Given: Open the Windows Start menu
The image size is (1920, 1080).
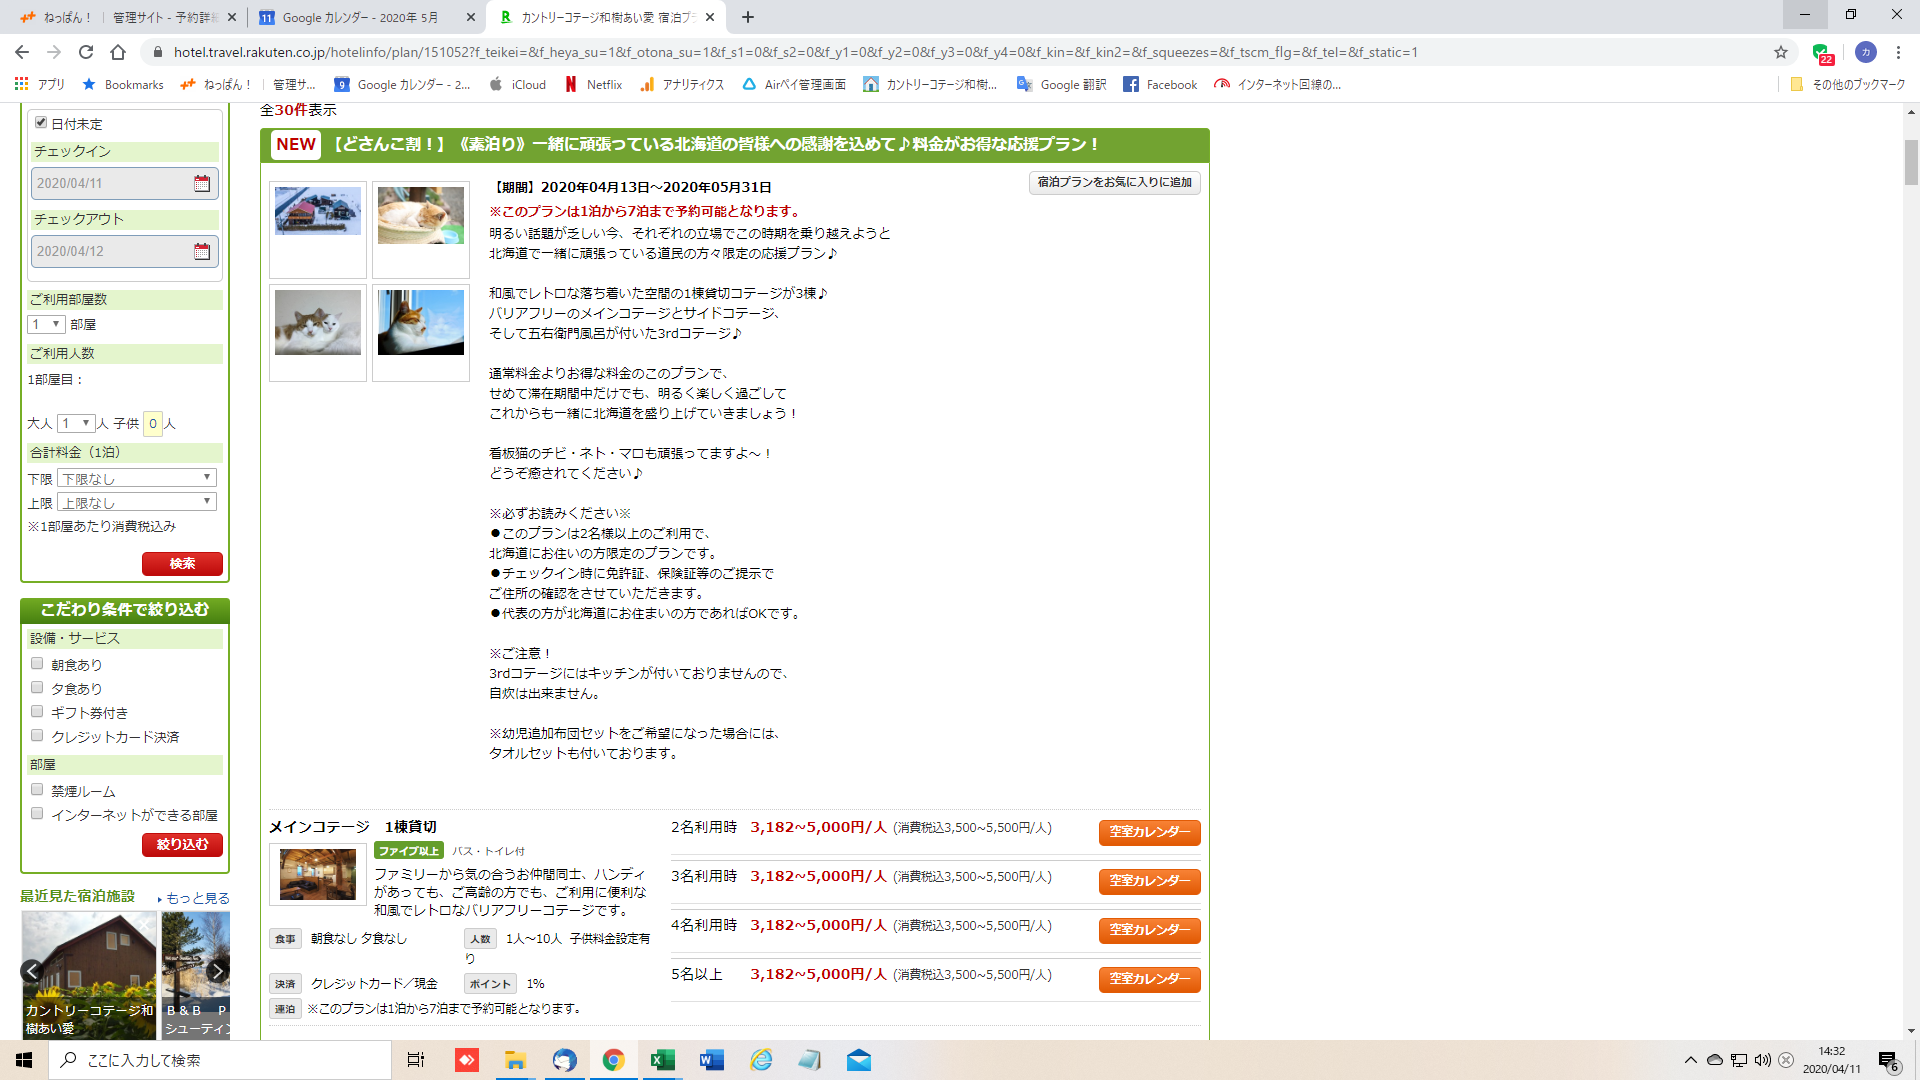Looking at the screenshot, I should pos(24,1060).
